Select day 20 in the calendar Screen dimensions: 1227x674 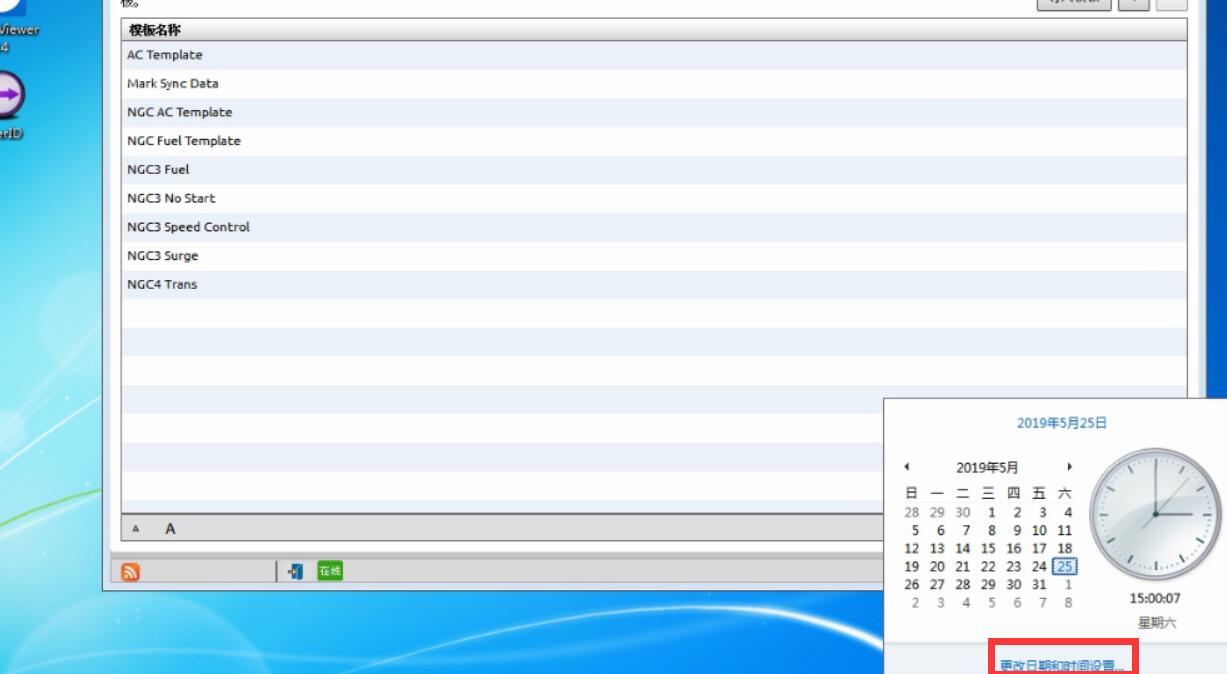[x=937, y=566]
